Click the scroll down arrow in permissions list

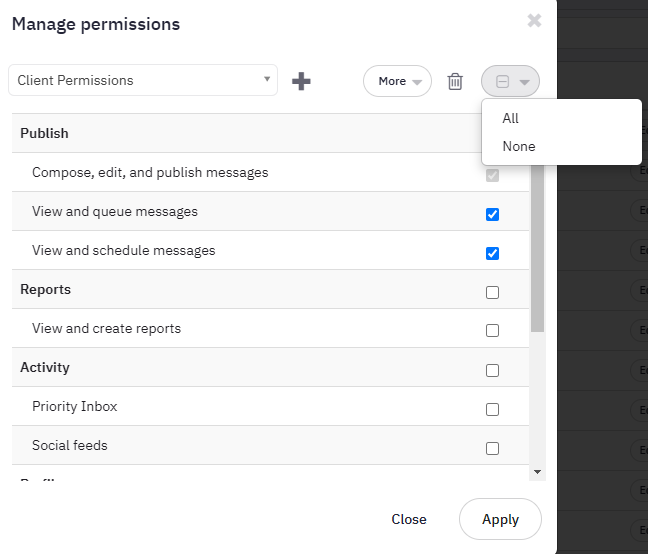537,471
